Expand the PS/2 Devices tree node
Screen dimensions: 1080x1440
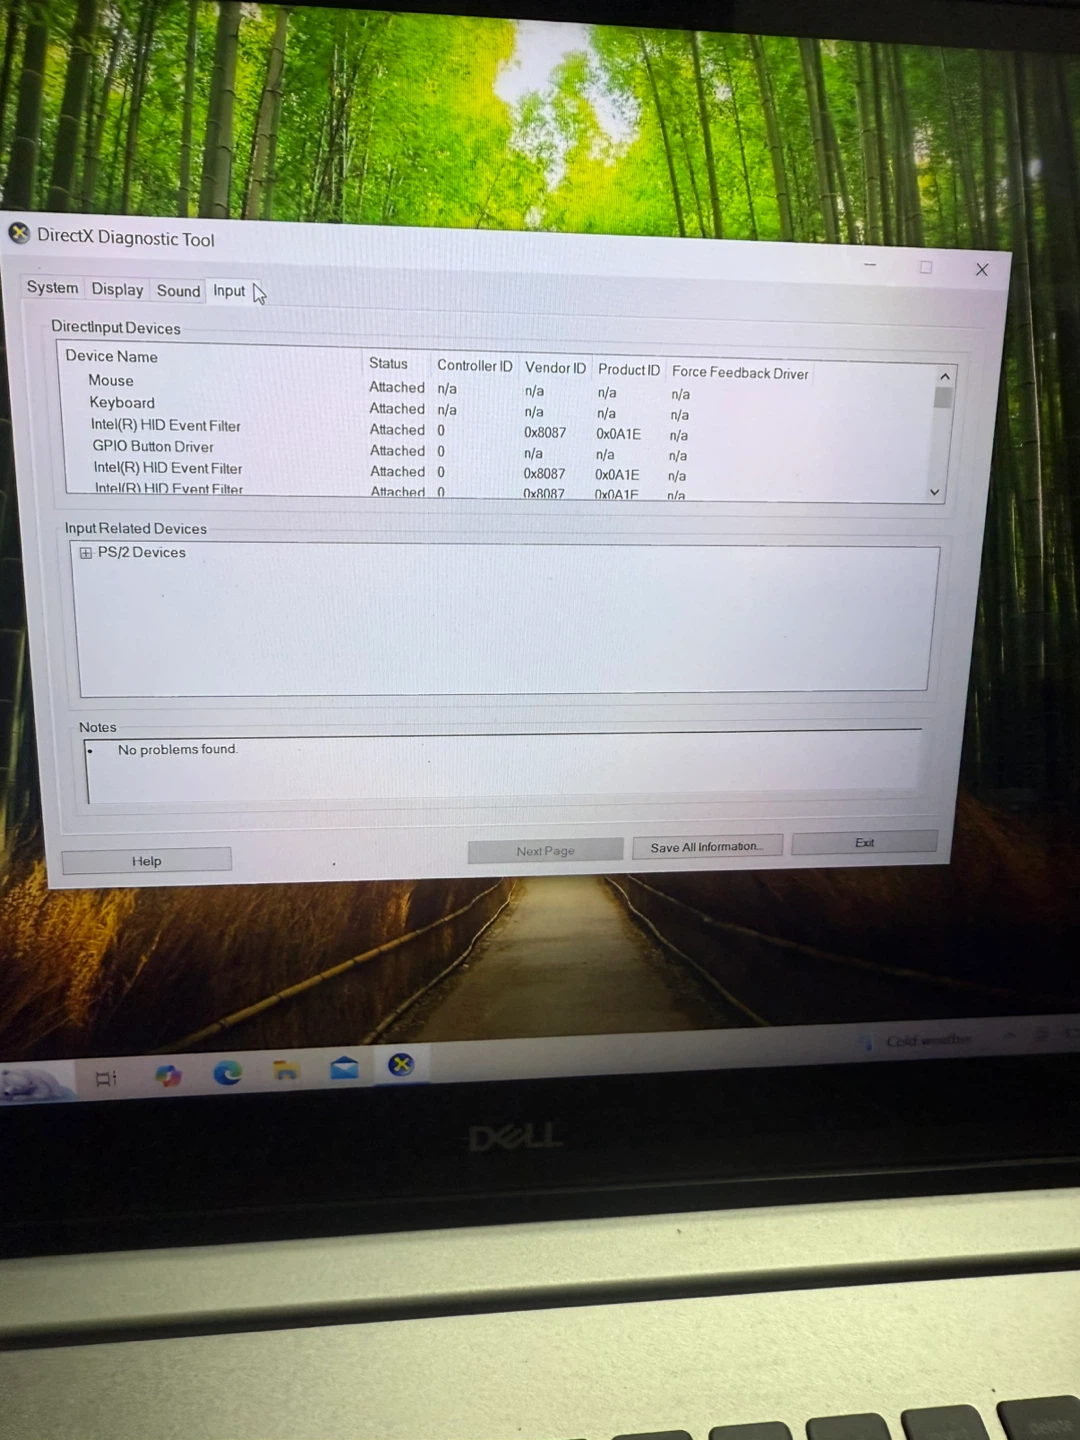86,553
